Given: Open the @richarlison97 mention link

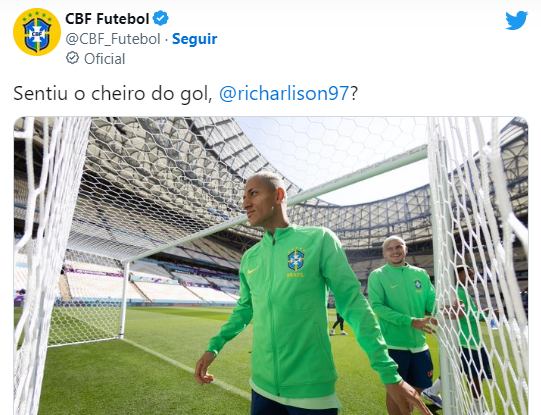Looking at the screenshot, I should coord(284,93).
